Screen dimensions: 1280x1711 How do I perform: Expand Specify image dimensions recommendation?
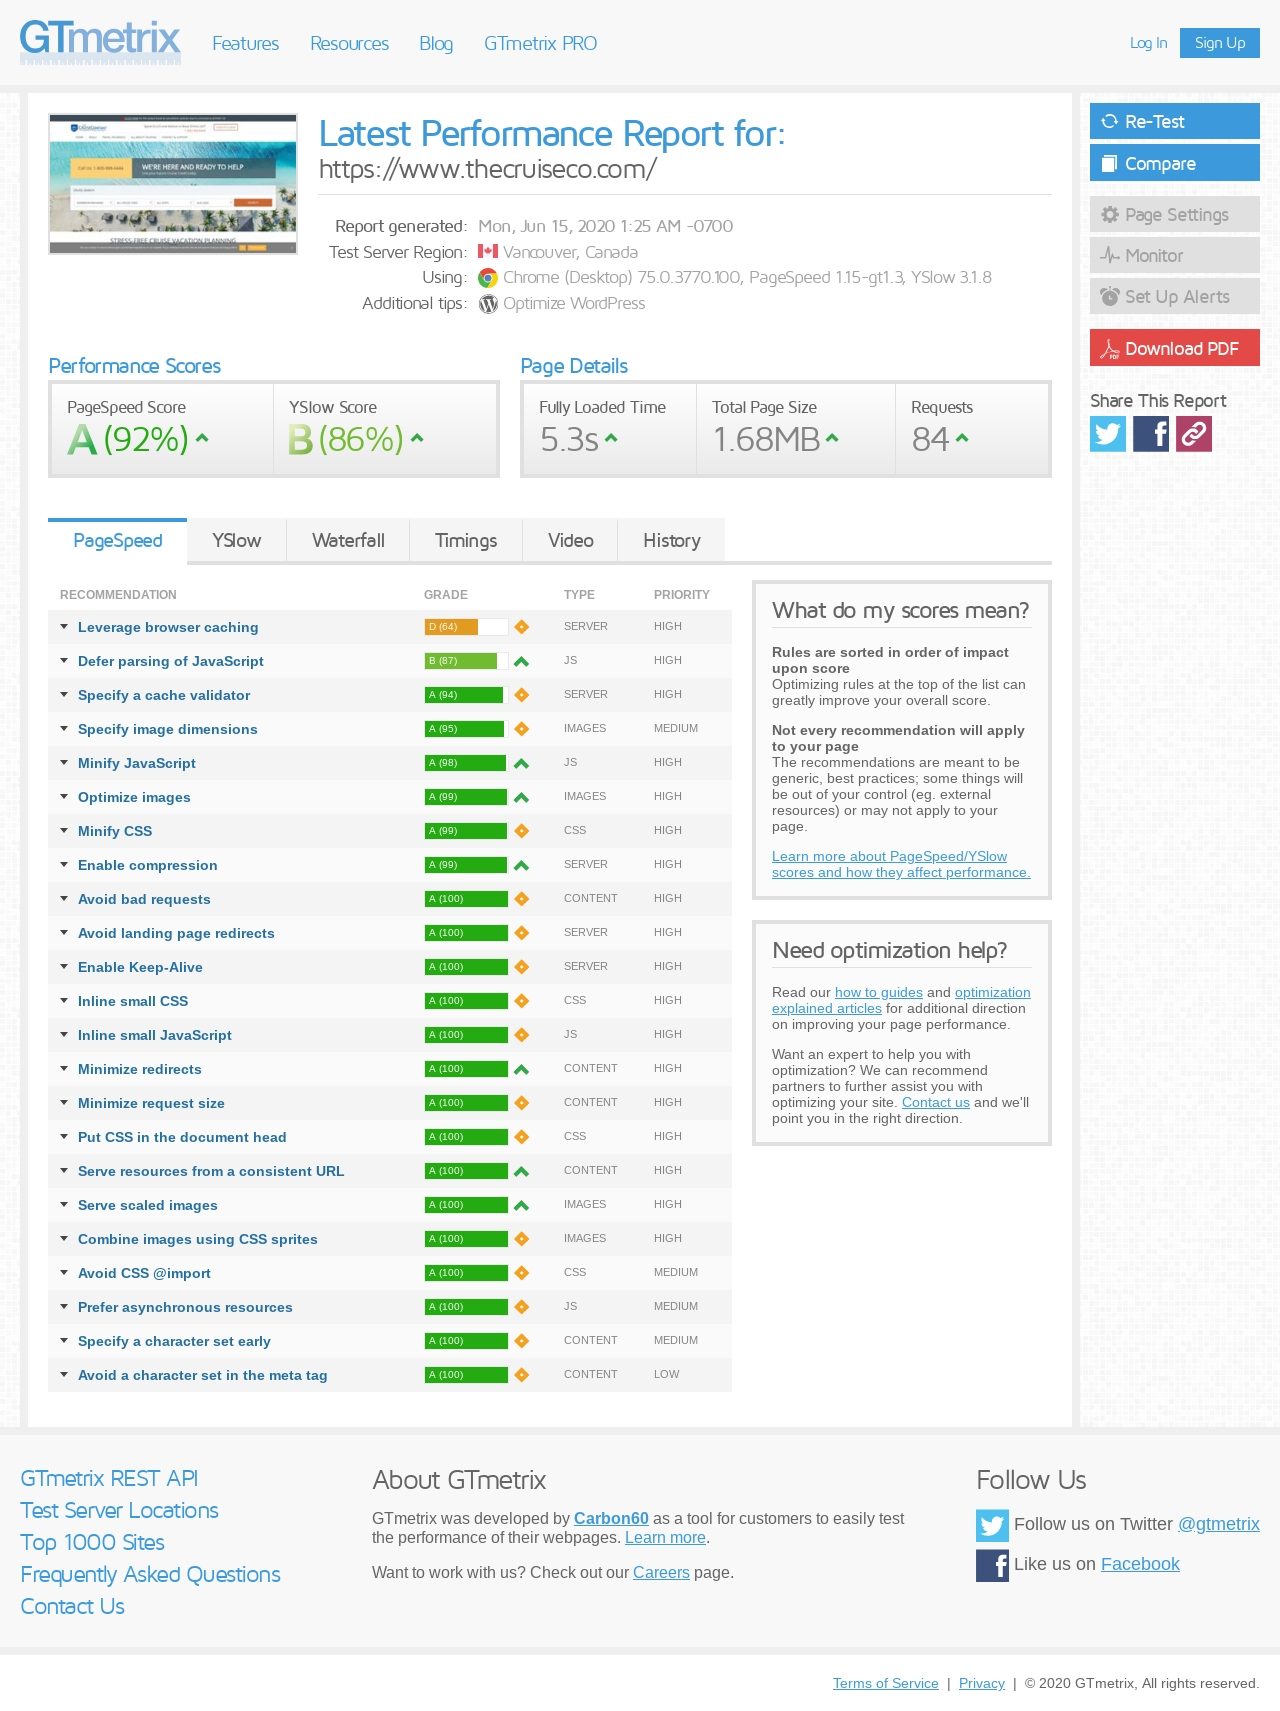[x=168, y=729]
